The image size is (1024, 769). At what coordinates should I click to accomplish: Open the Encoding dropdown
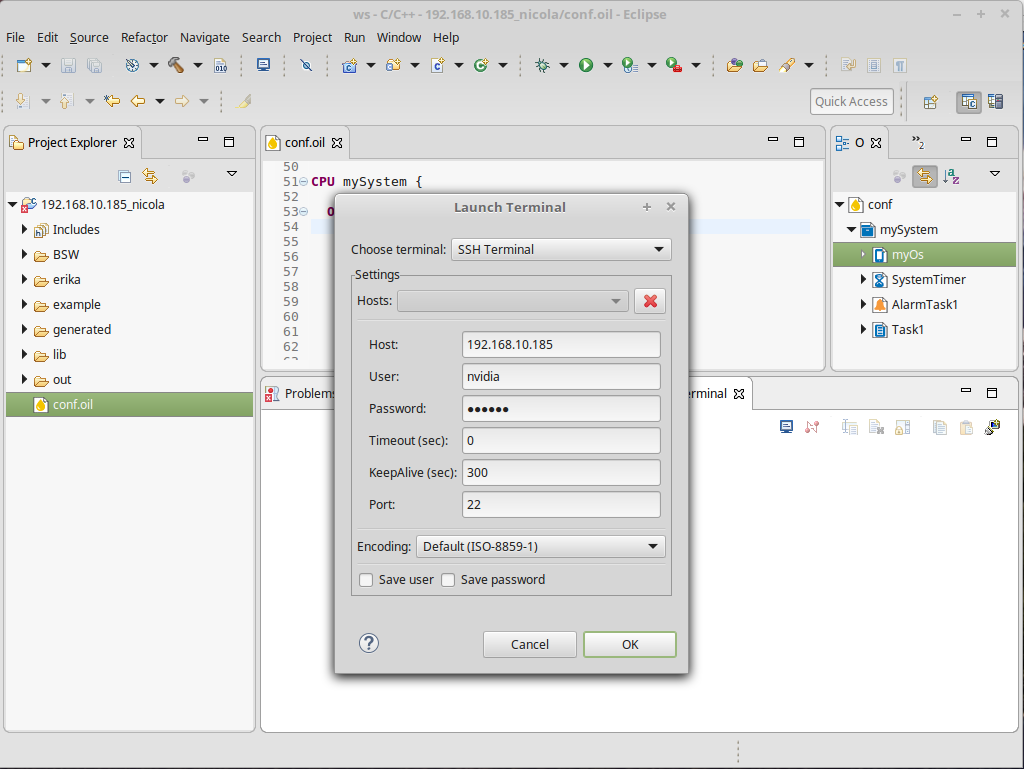[541, 546]
